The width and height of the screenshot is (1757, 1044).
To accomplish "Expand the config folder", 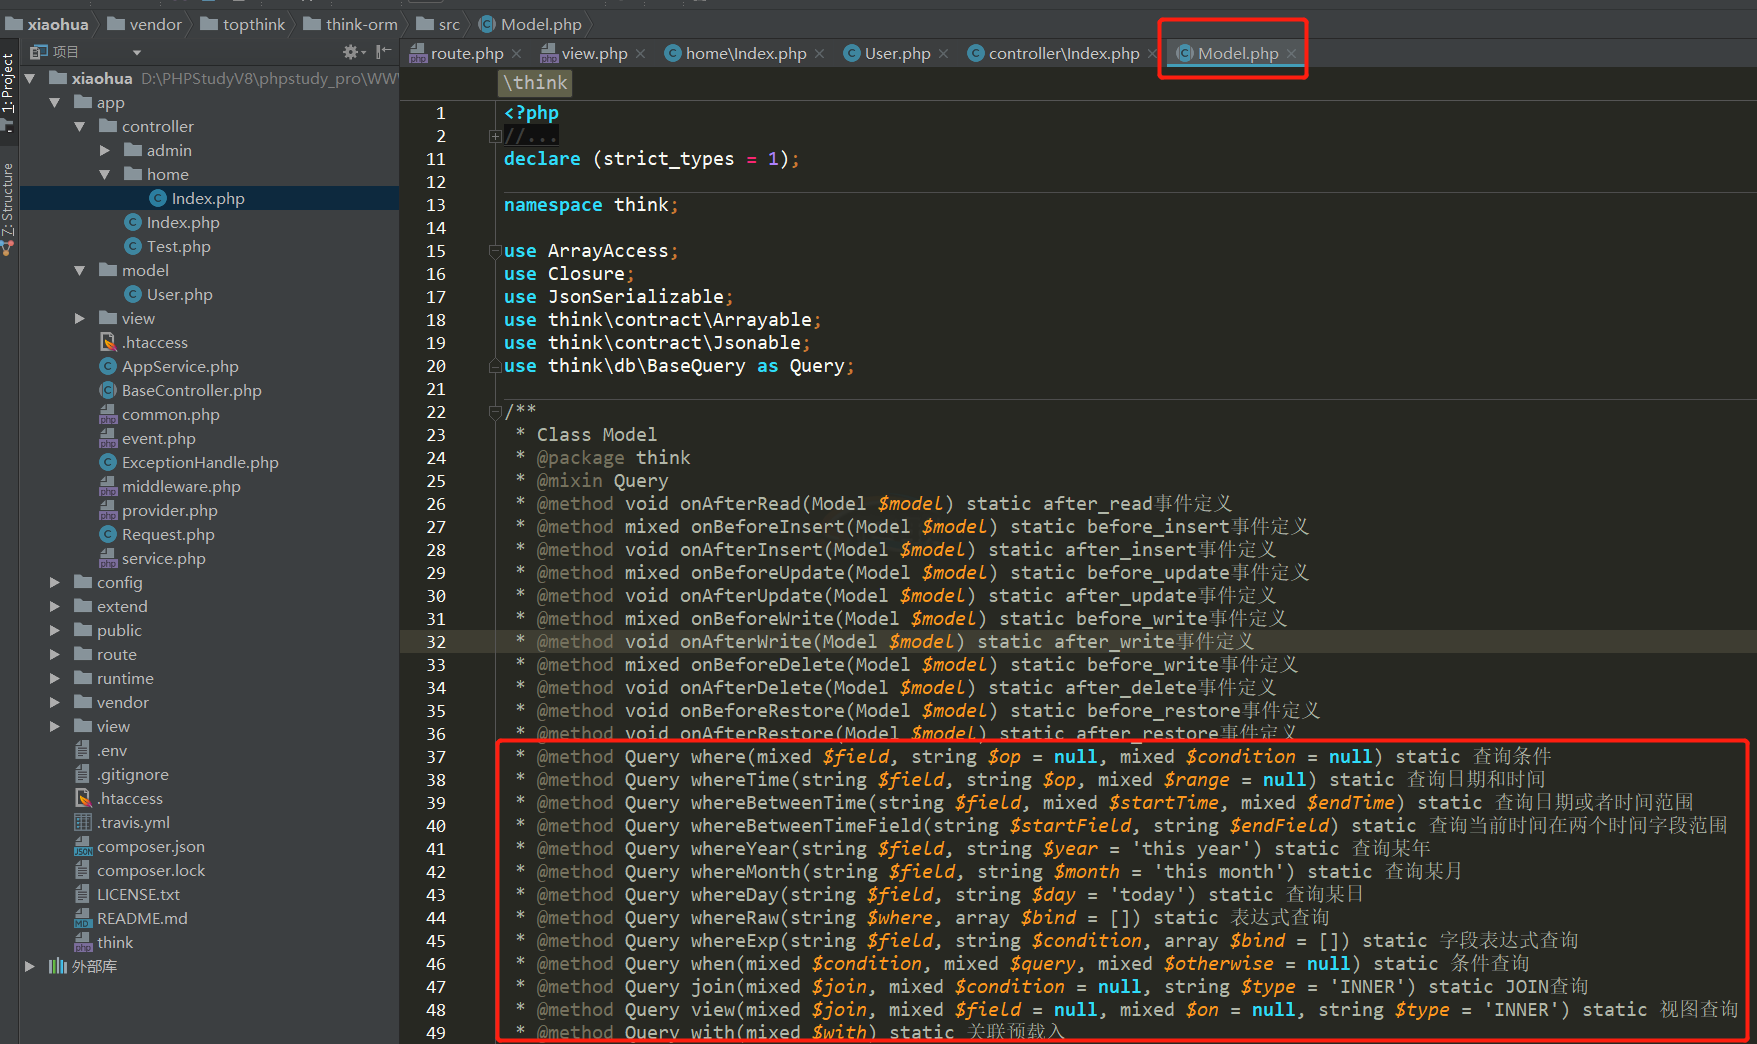I will click(x=55, y=582).
